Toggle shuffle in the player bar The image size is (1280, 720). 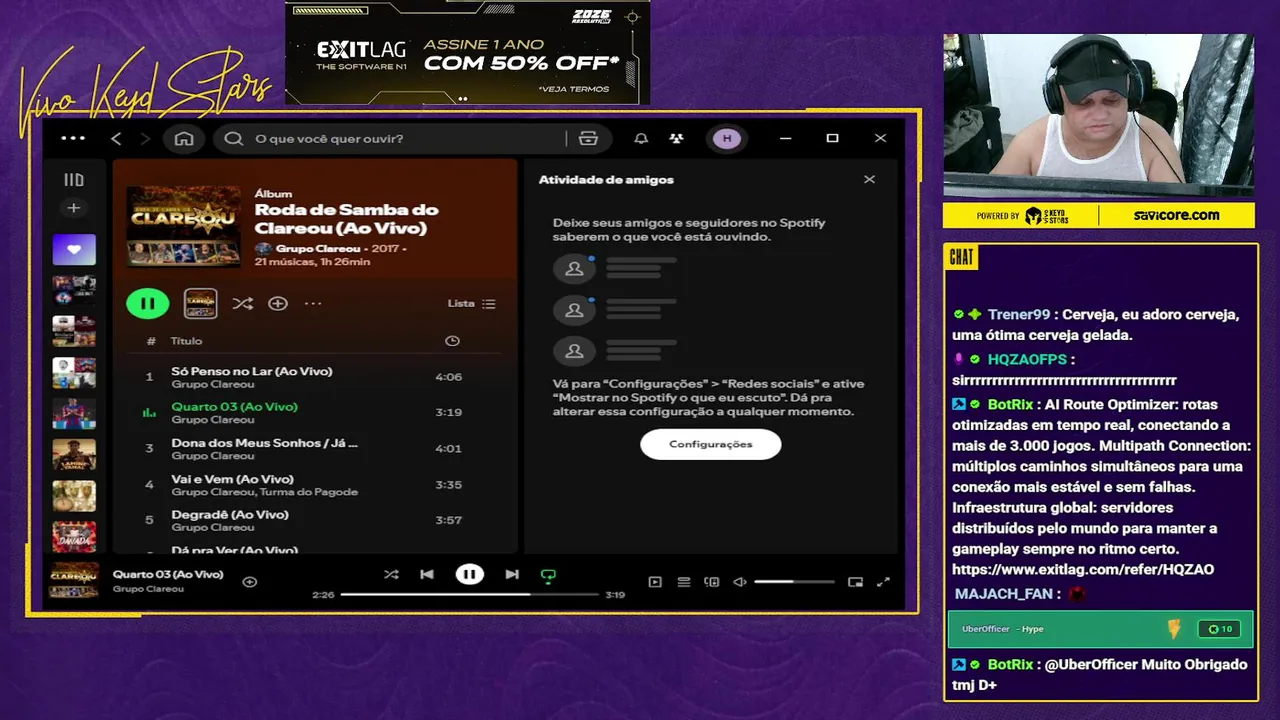391,574
